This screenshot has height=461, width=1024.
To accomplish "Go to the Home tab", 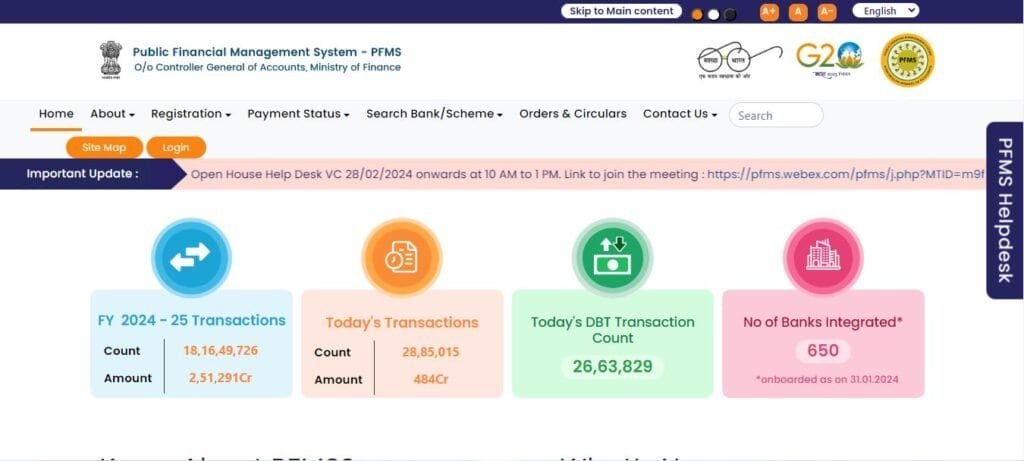I will coord(56,114).
